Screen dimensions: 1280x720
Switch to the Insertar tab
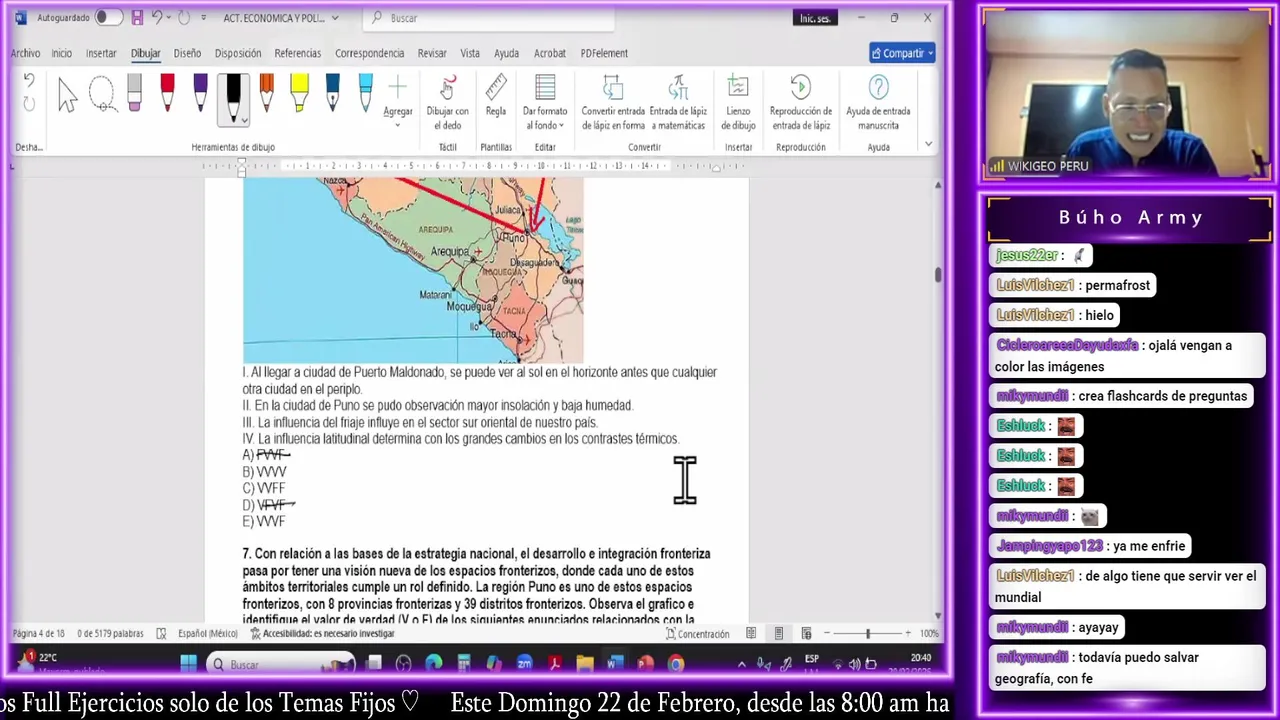[x=101, y=53]
